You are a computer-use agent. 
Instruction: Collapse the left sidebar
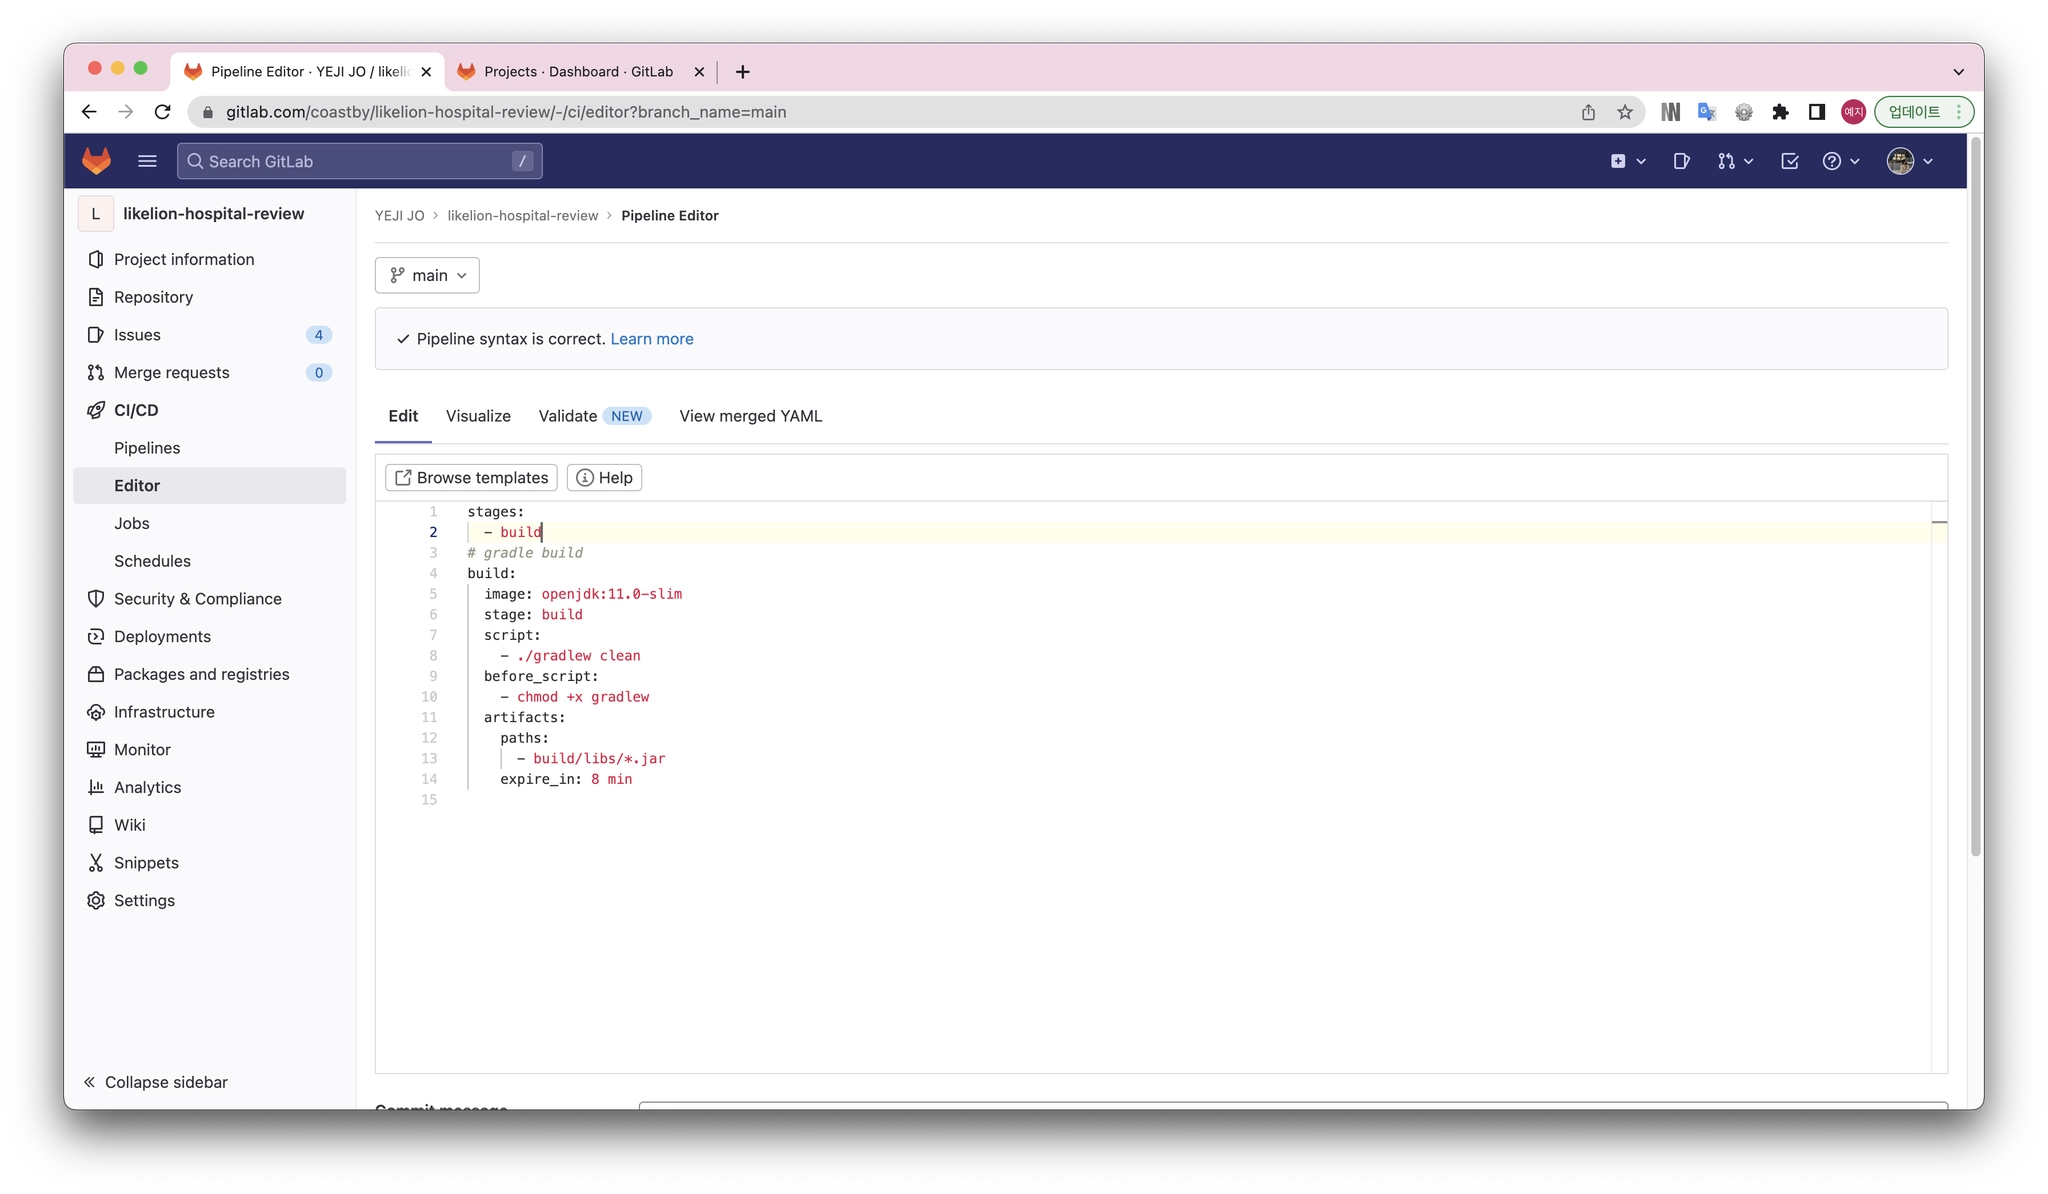click(156, 1082)
